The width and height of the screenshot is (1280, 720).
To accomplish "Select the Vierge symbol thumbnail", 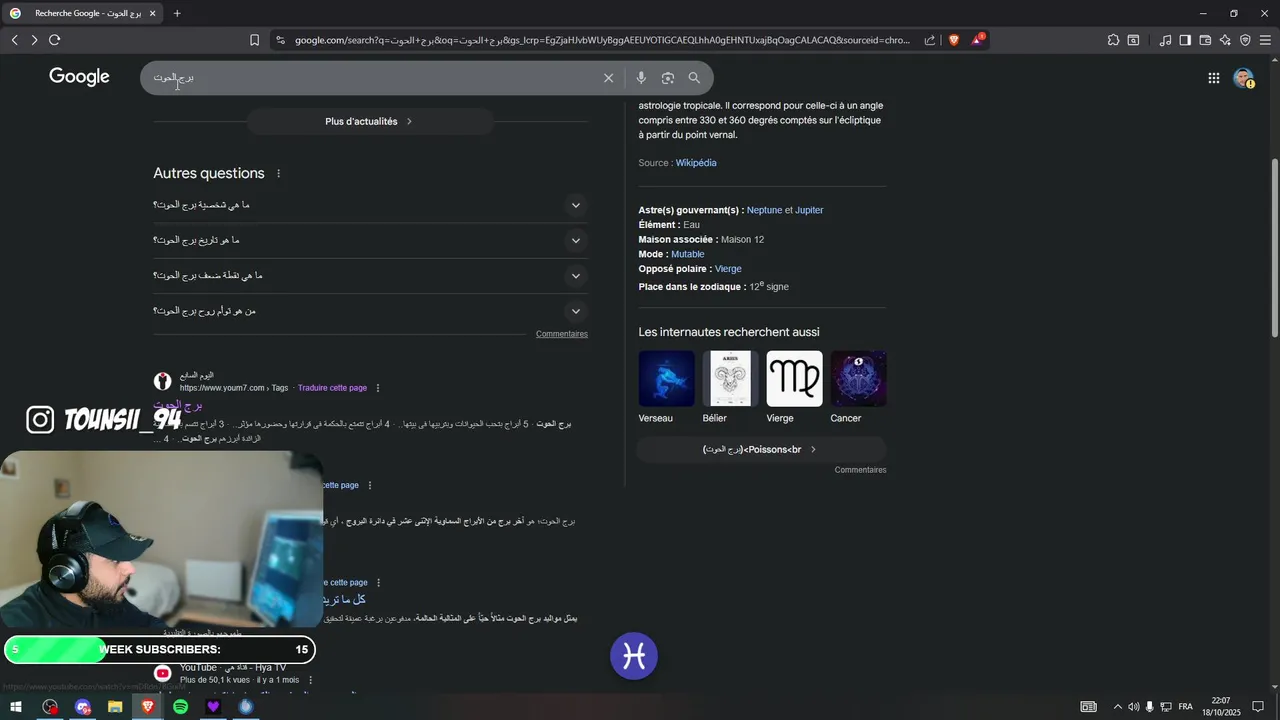I will point(795,378).
